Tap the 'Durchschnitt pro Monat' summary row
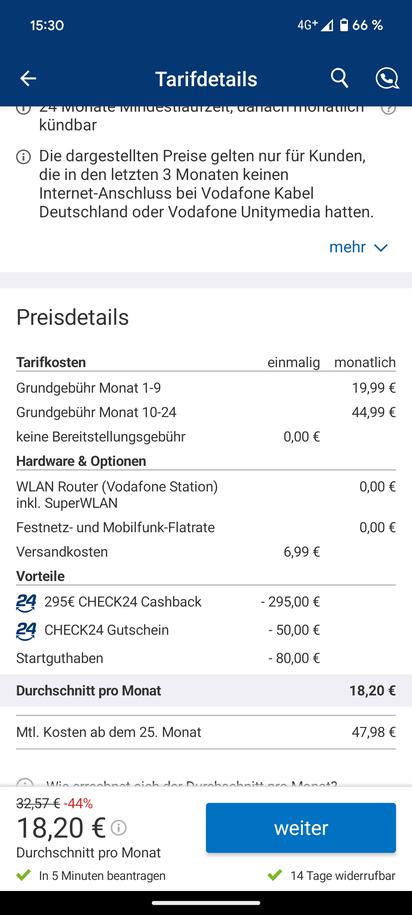The width and height of the screenshot is (412, 915). [206, 691]
